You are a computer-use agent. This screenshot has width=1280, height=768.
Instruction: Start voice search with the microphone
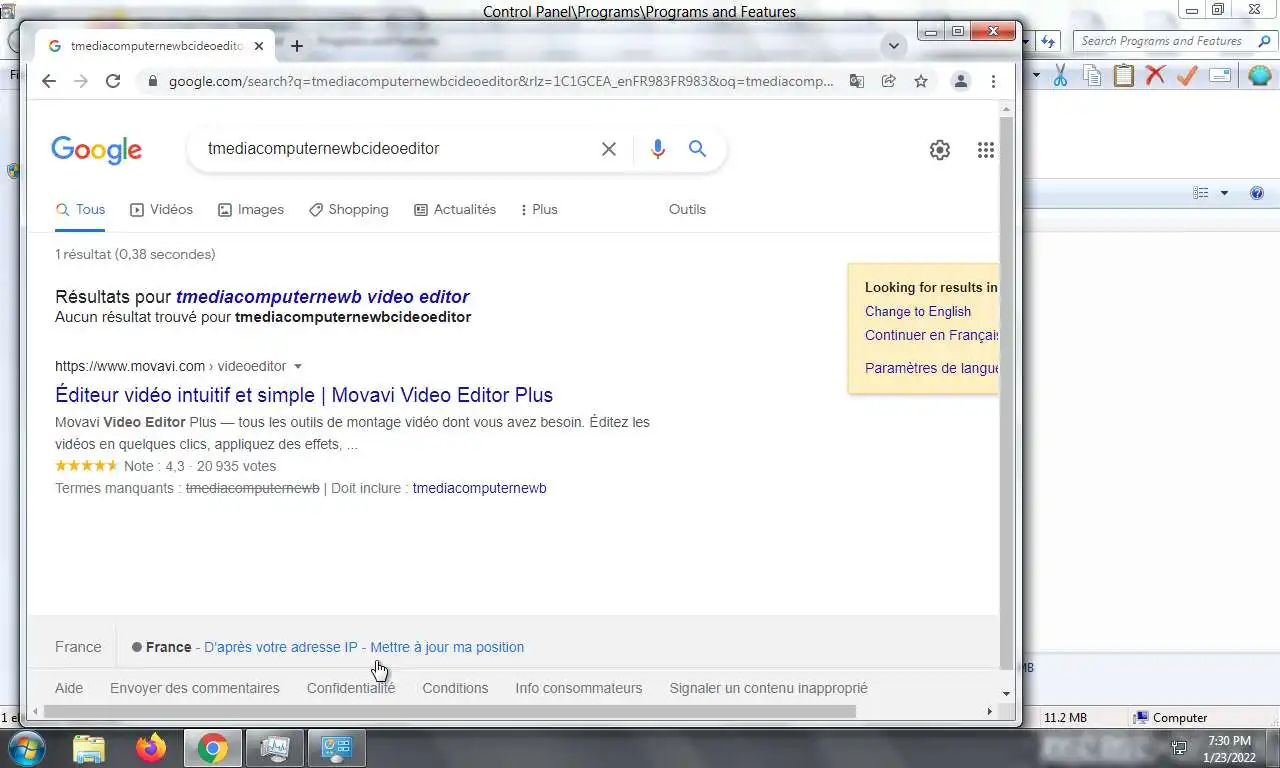[657, 149]
